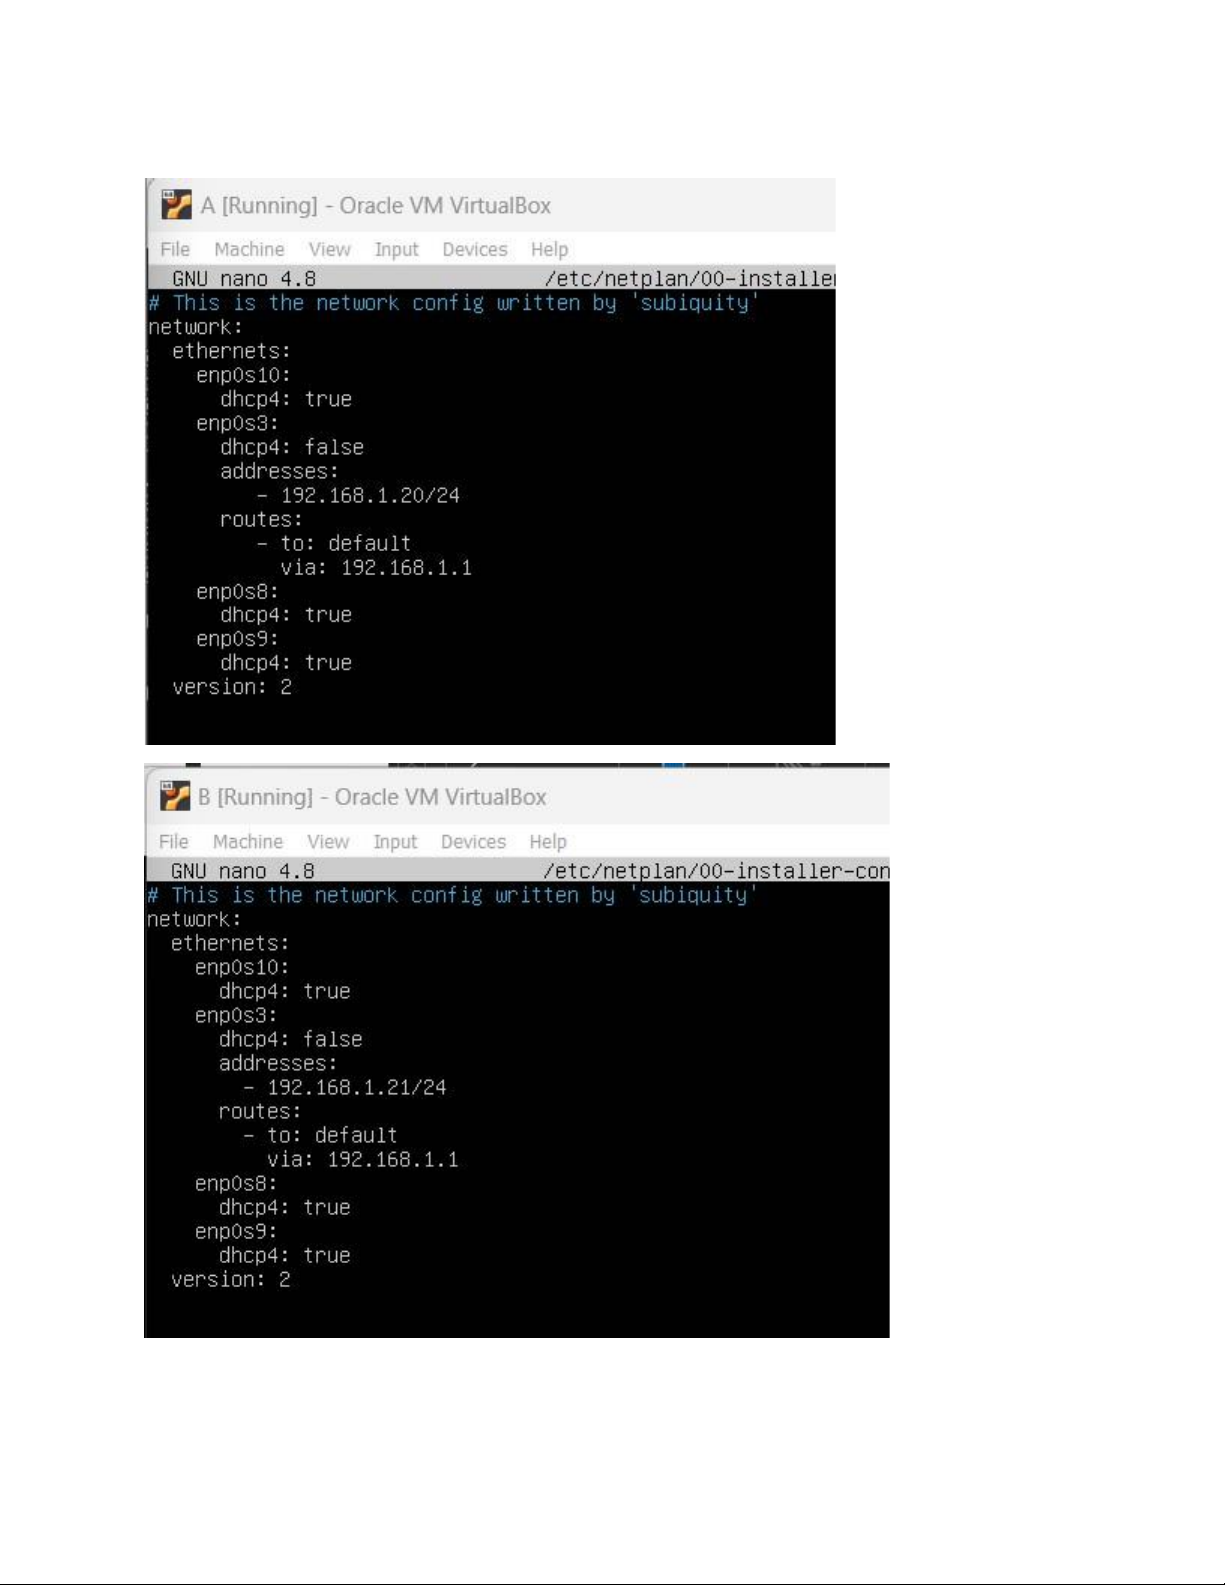Place the cursor on 192.168.1.20/24 in VM A
The width and height of the screenshot is (1225, 1585).
(370, 495)
